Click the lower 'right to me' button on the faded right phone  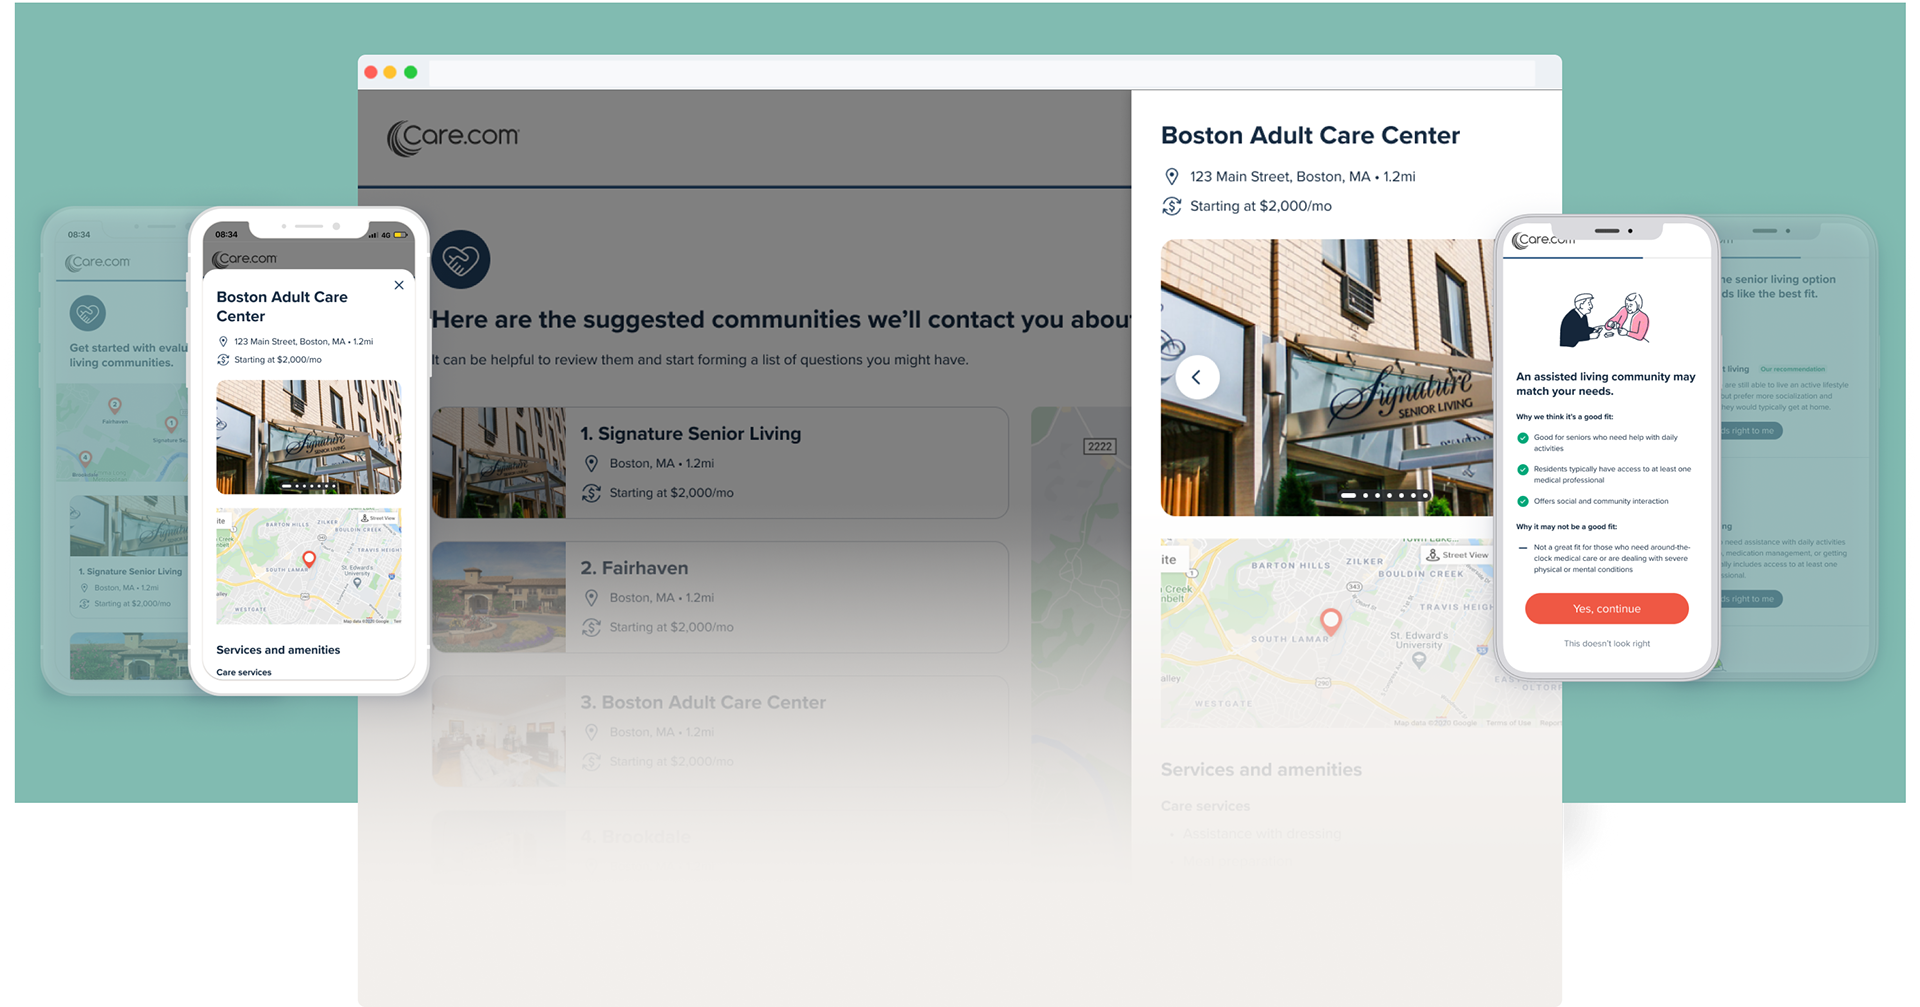1751,599
